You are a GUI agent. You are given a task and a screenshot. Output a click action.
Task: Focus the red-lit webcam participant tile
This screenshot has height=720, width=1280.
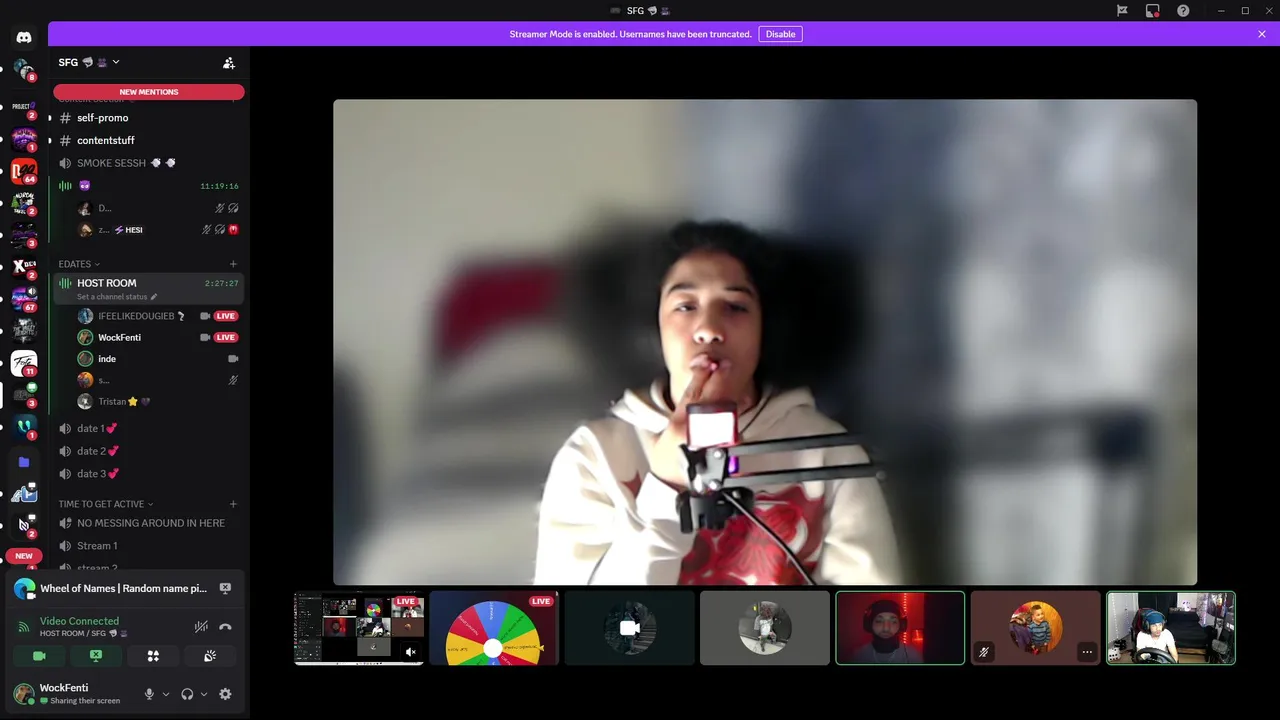pyautogui.click(x=900, y=628)
